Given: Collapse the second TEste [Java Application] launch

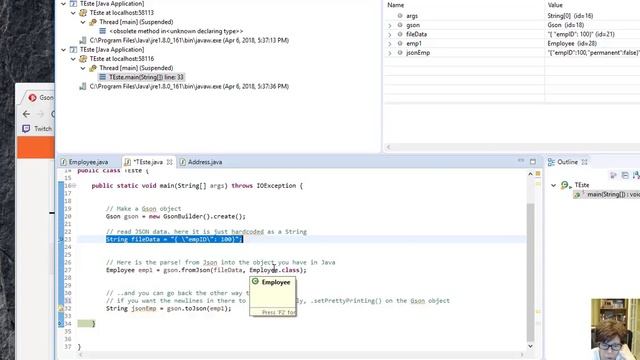Looking at the screenshot, I should coord(63,50).
